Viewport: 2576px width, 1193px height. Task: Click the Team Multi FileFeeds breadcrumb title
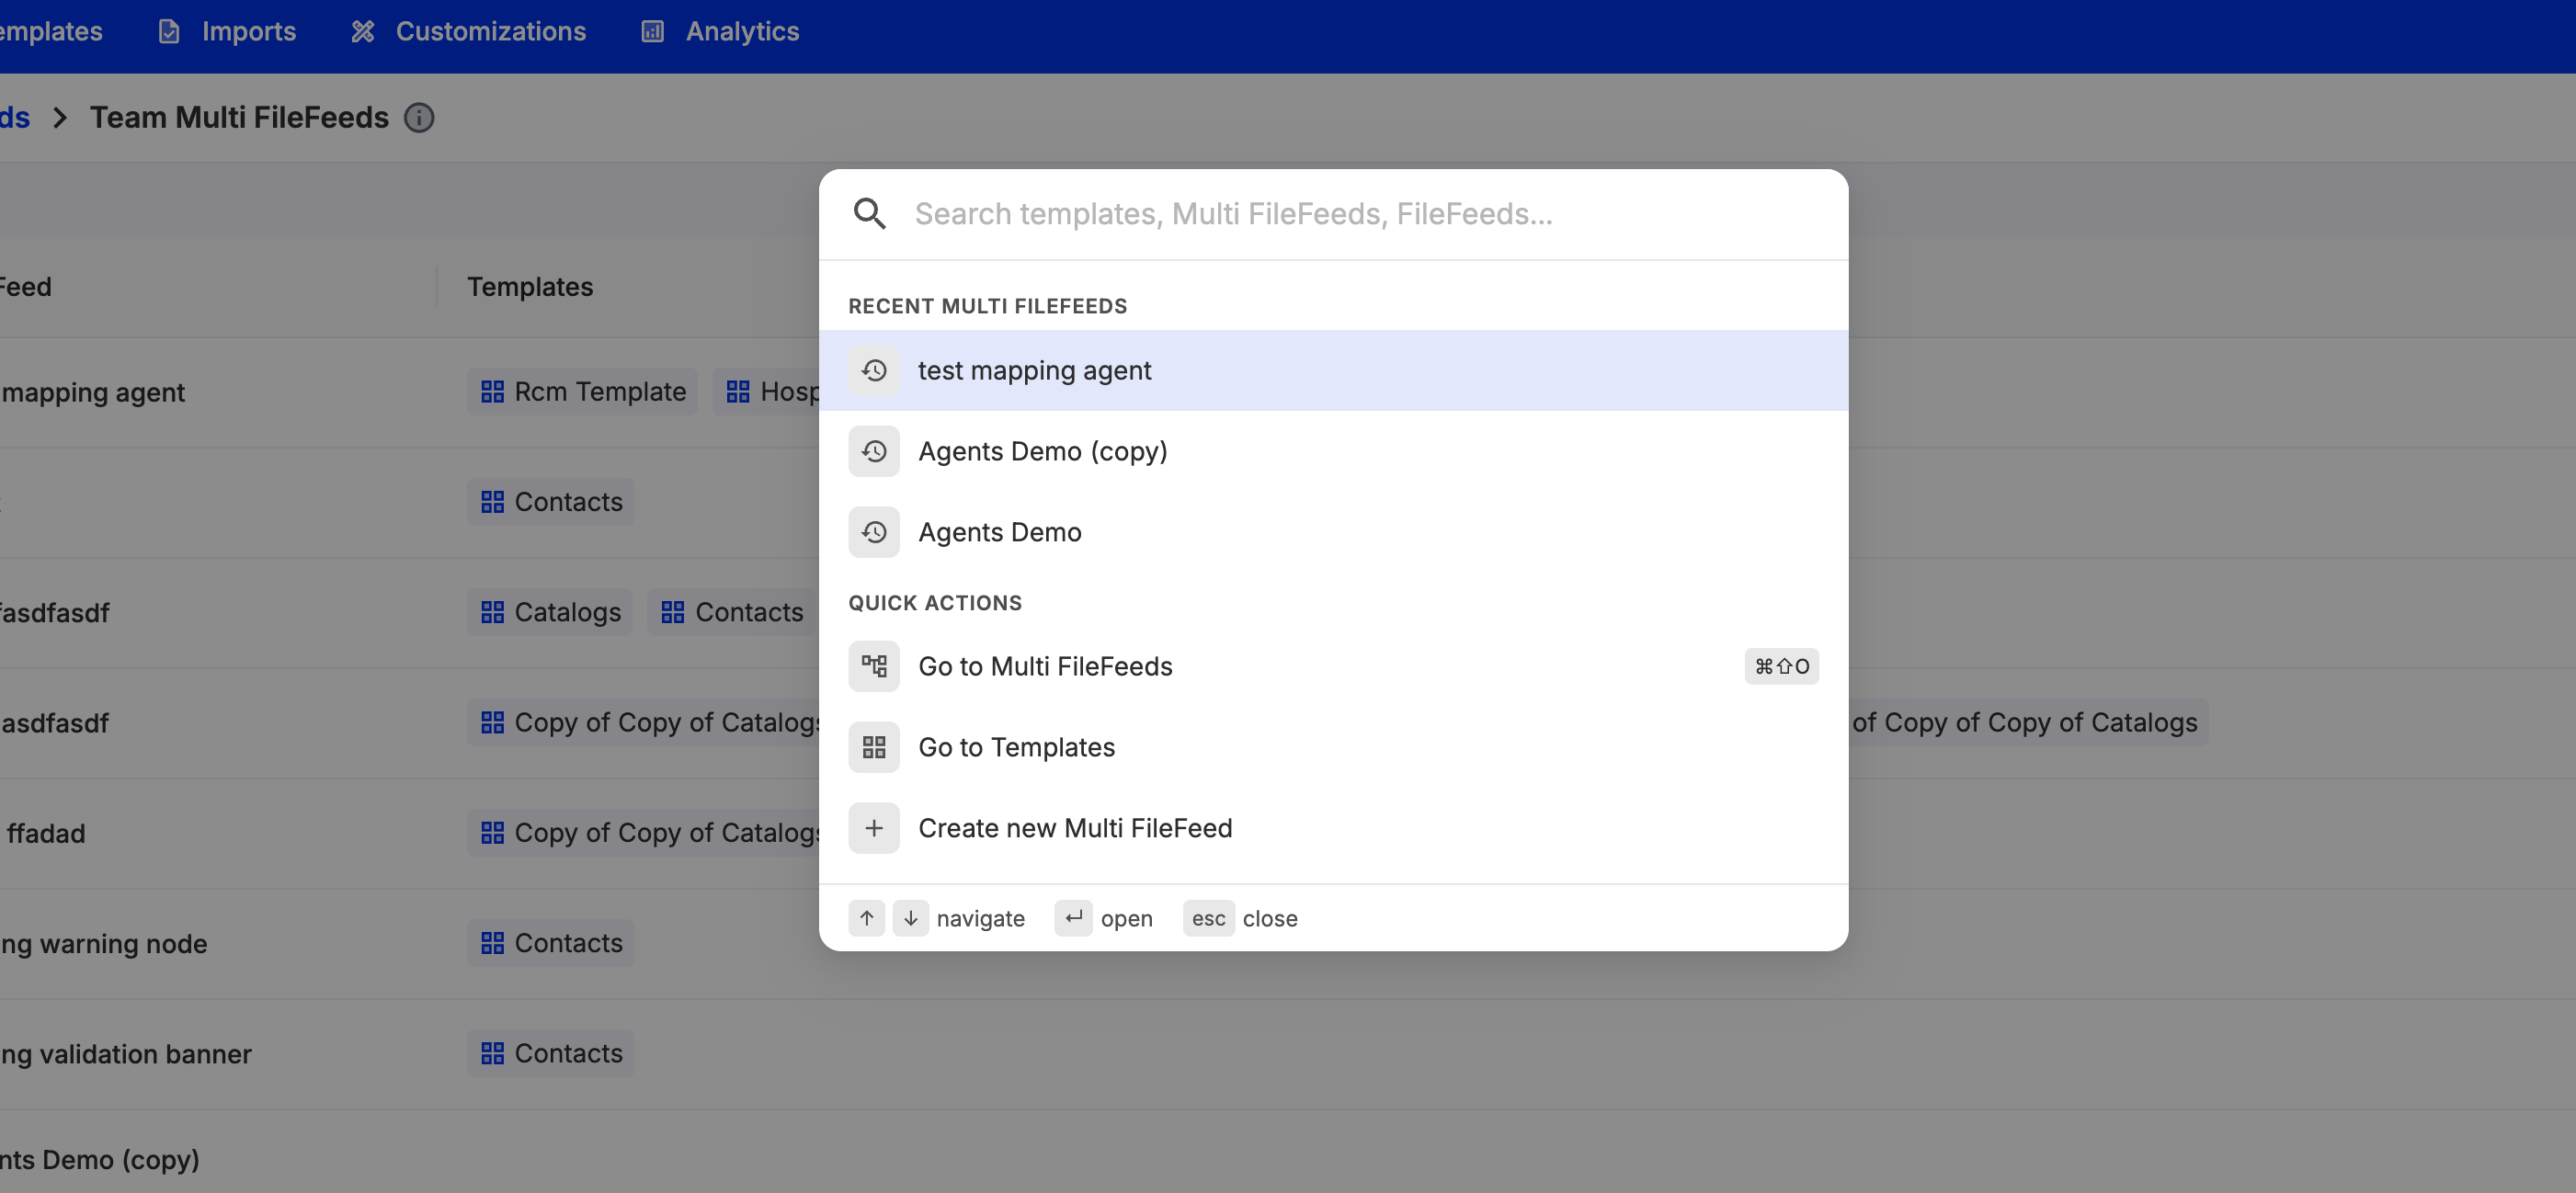pos(239,117)
